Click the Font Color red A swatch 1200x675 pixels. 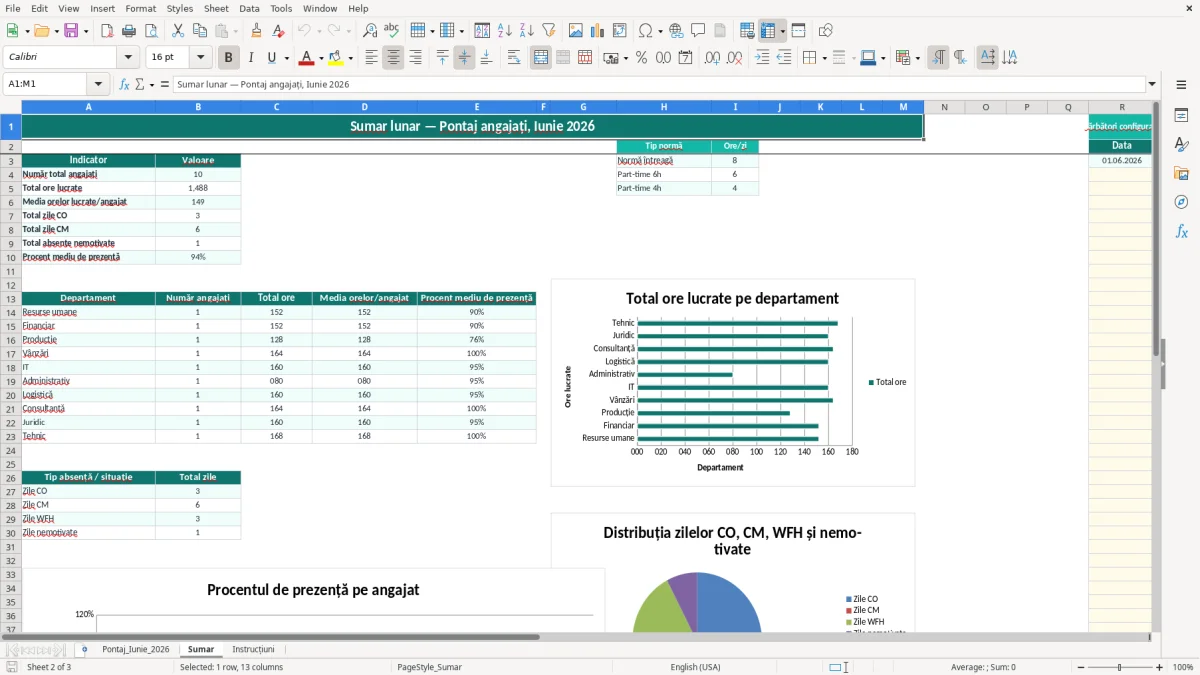pos(306,58)
